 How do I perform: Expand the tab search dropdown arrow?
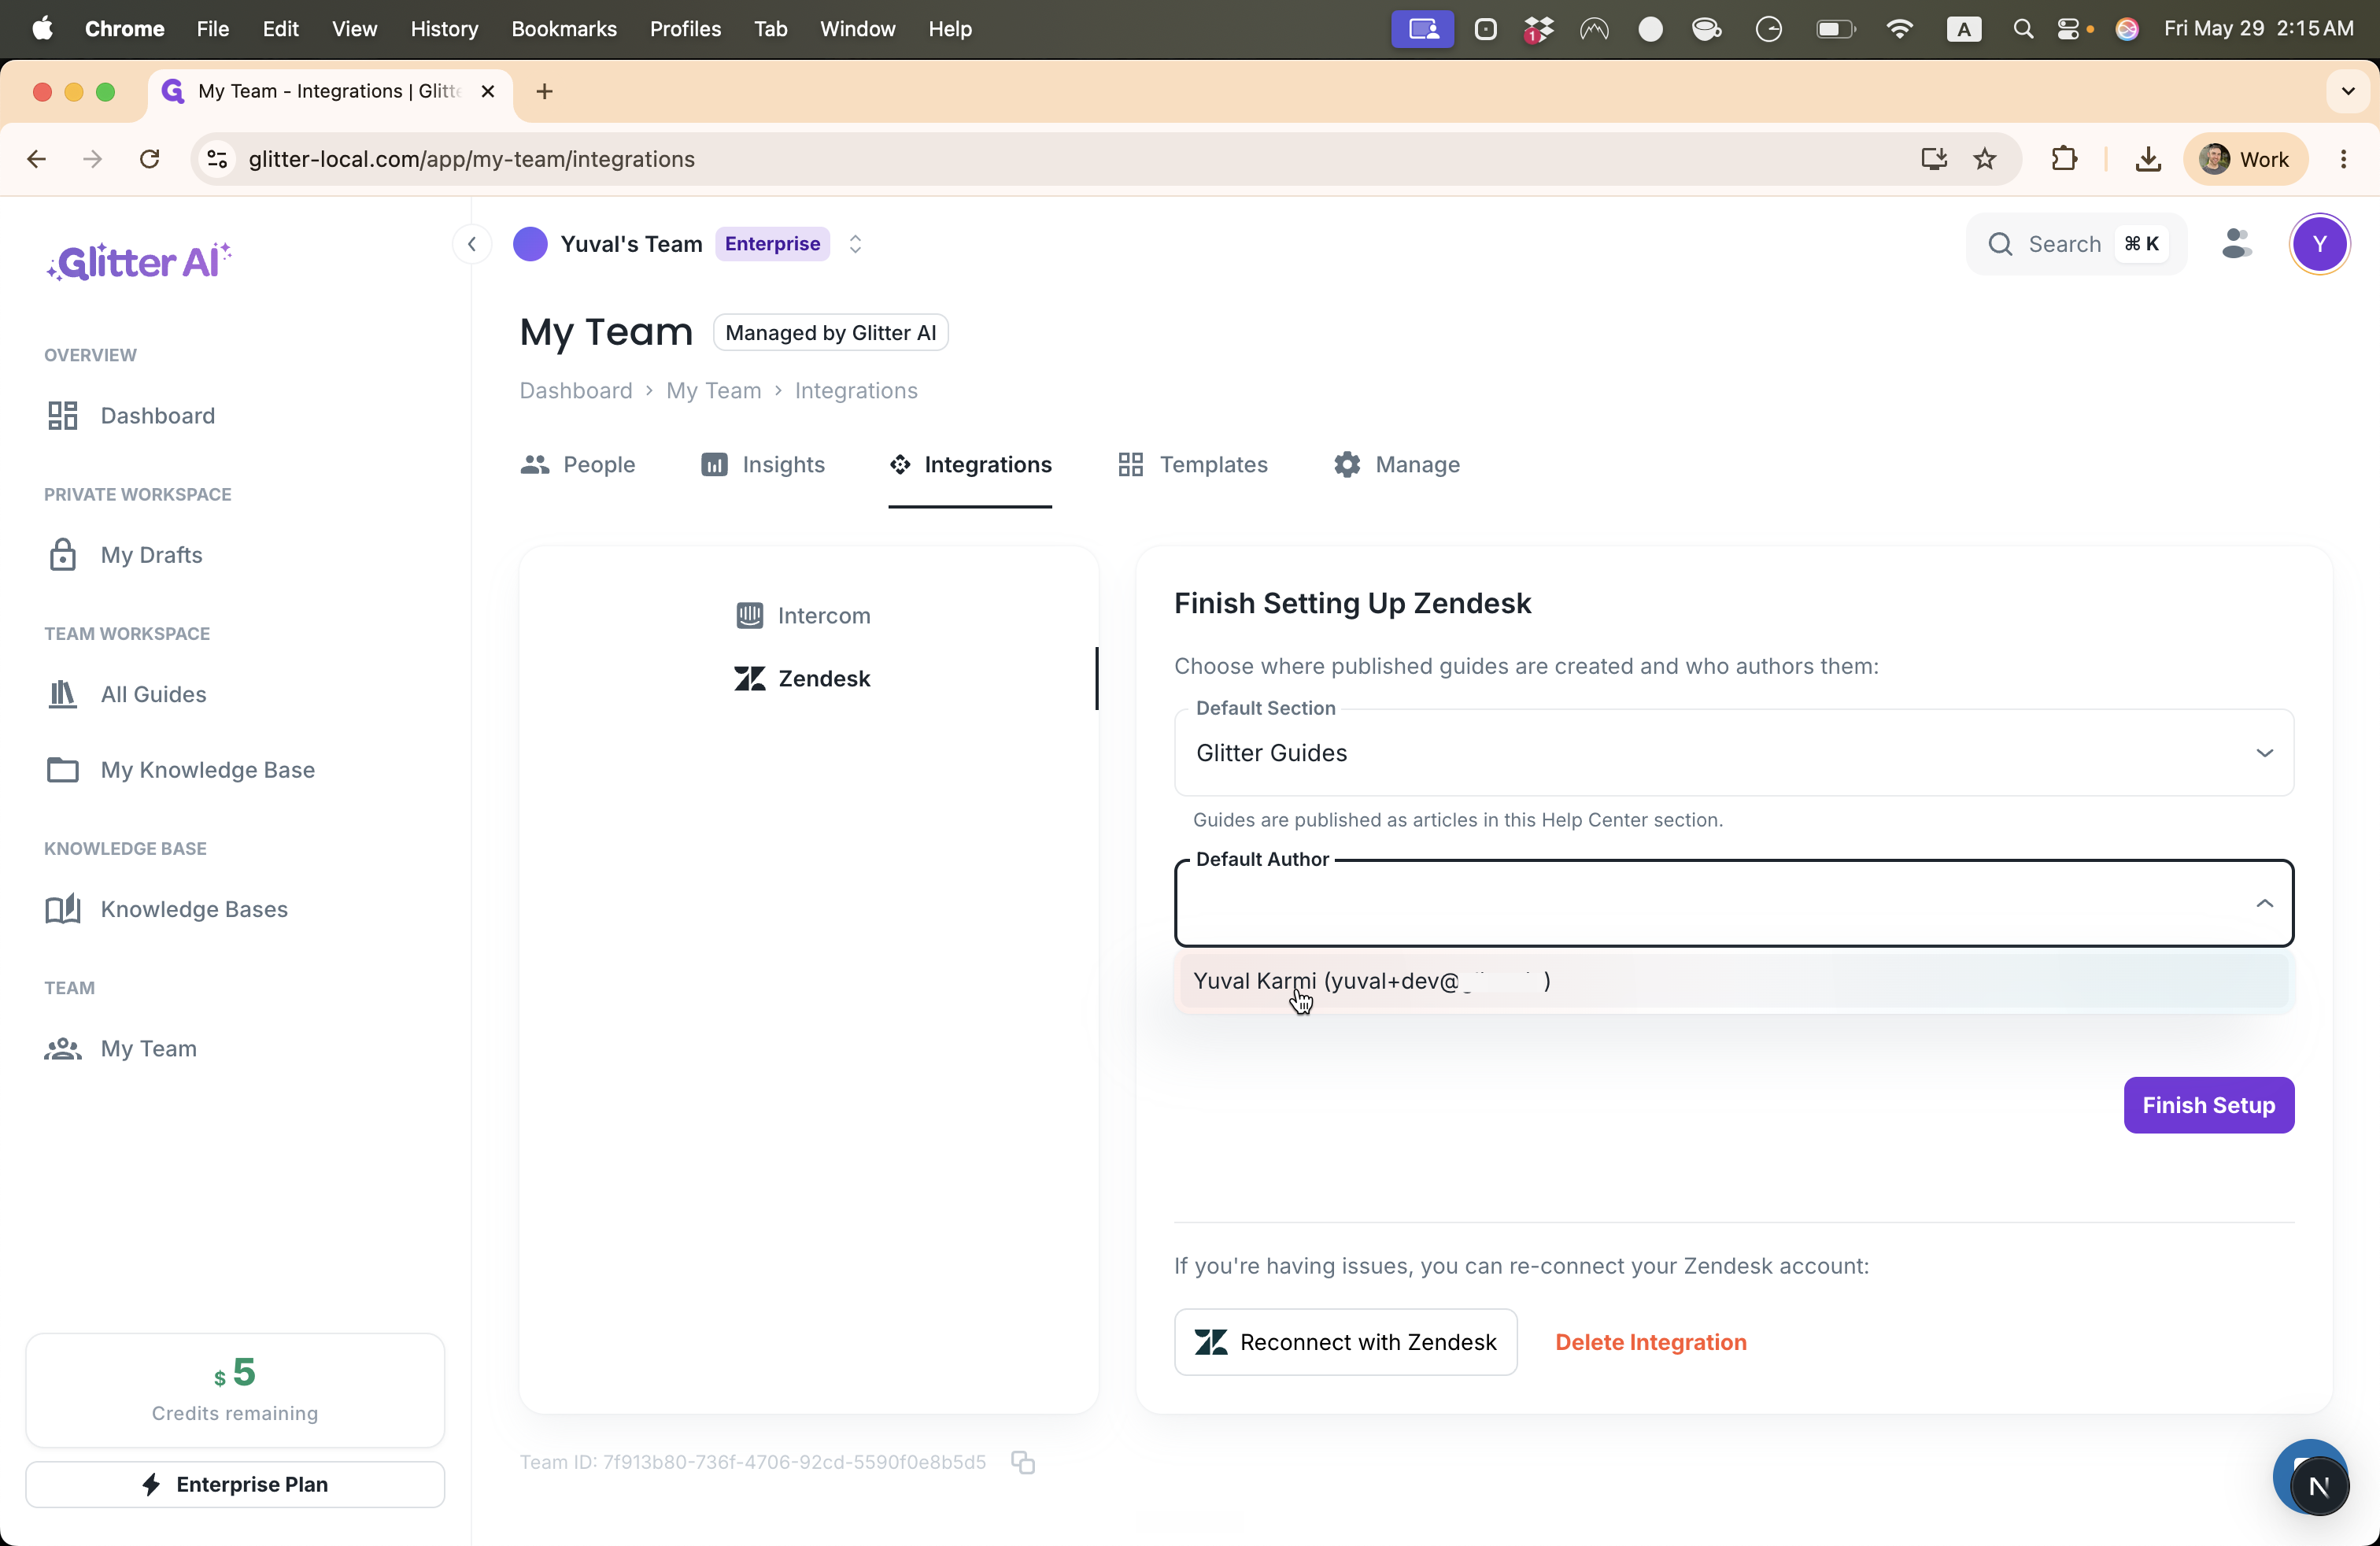click(x=2347, y=92)
